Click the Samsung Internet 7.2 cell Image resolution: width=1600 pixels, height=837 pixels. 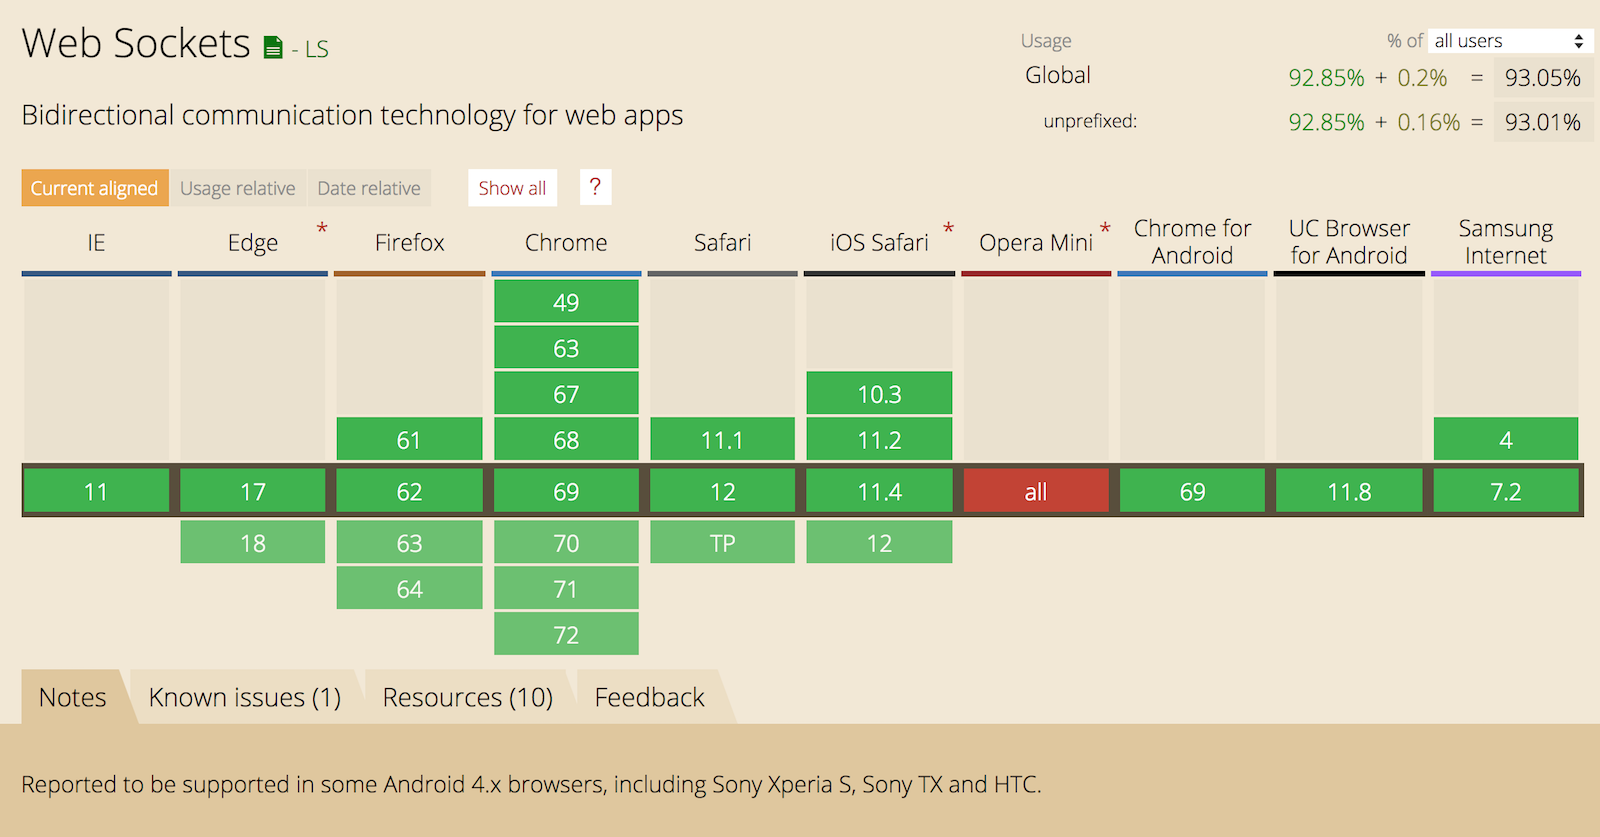[1505, 491]
